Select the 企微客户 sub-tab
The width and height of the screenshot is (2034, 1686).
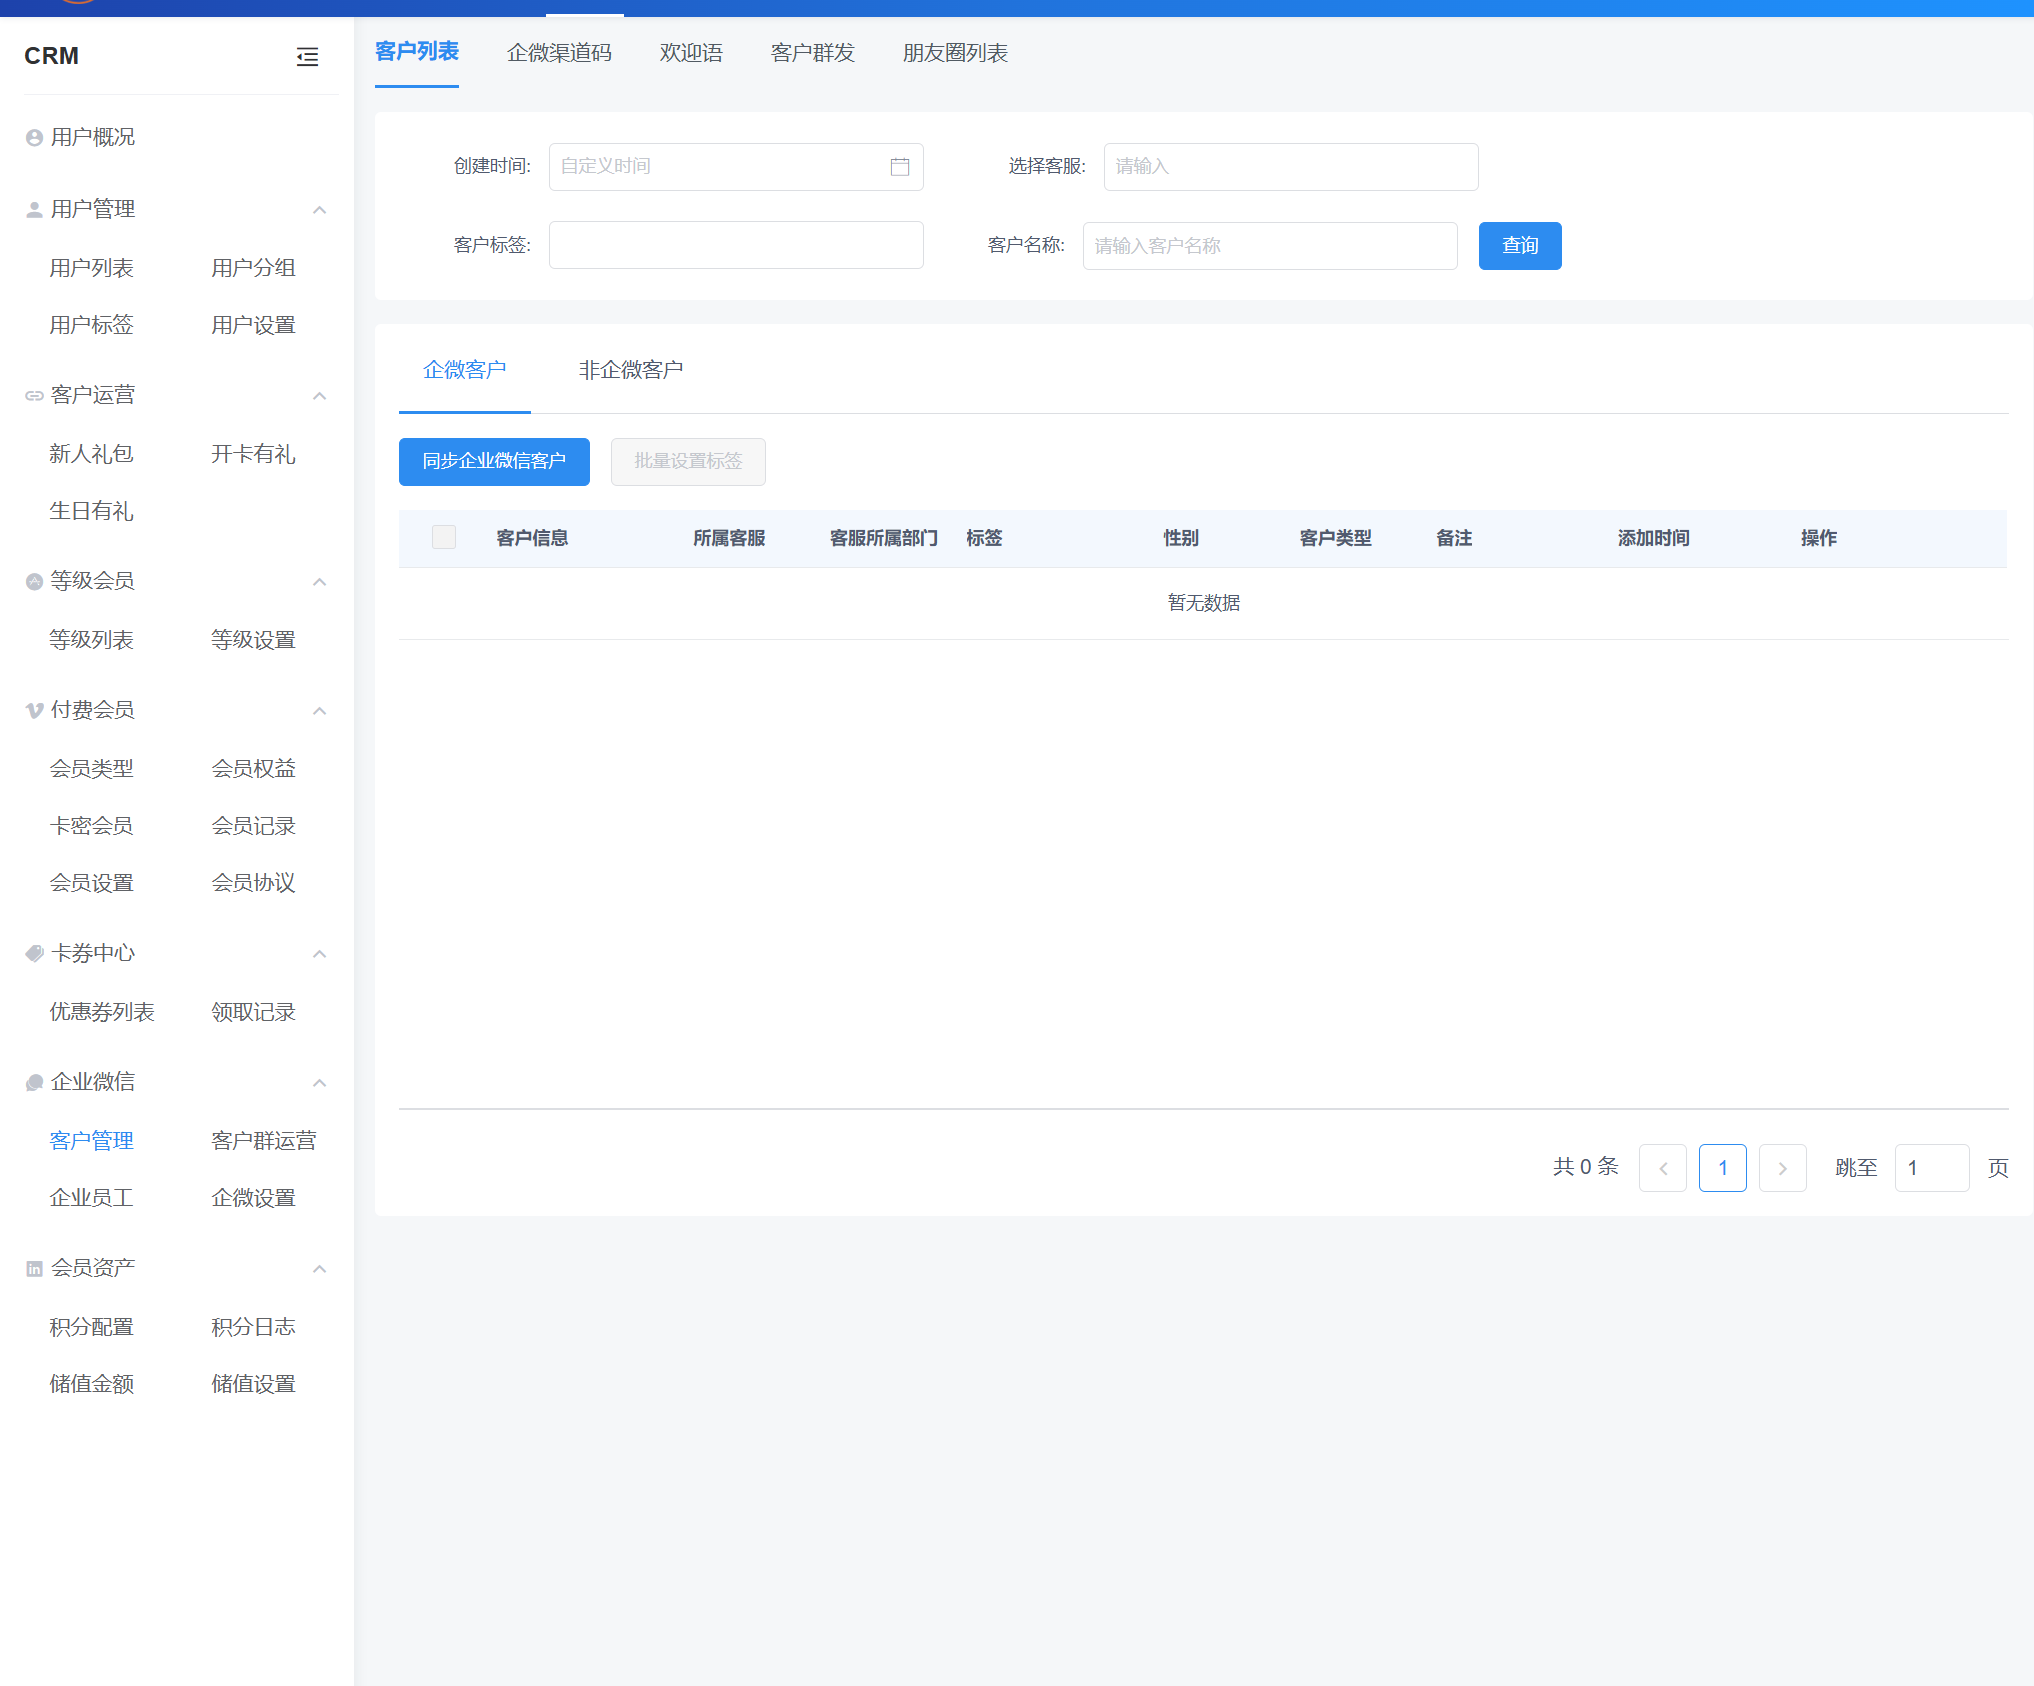(x=465, y=370)
